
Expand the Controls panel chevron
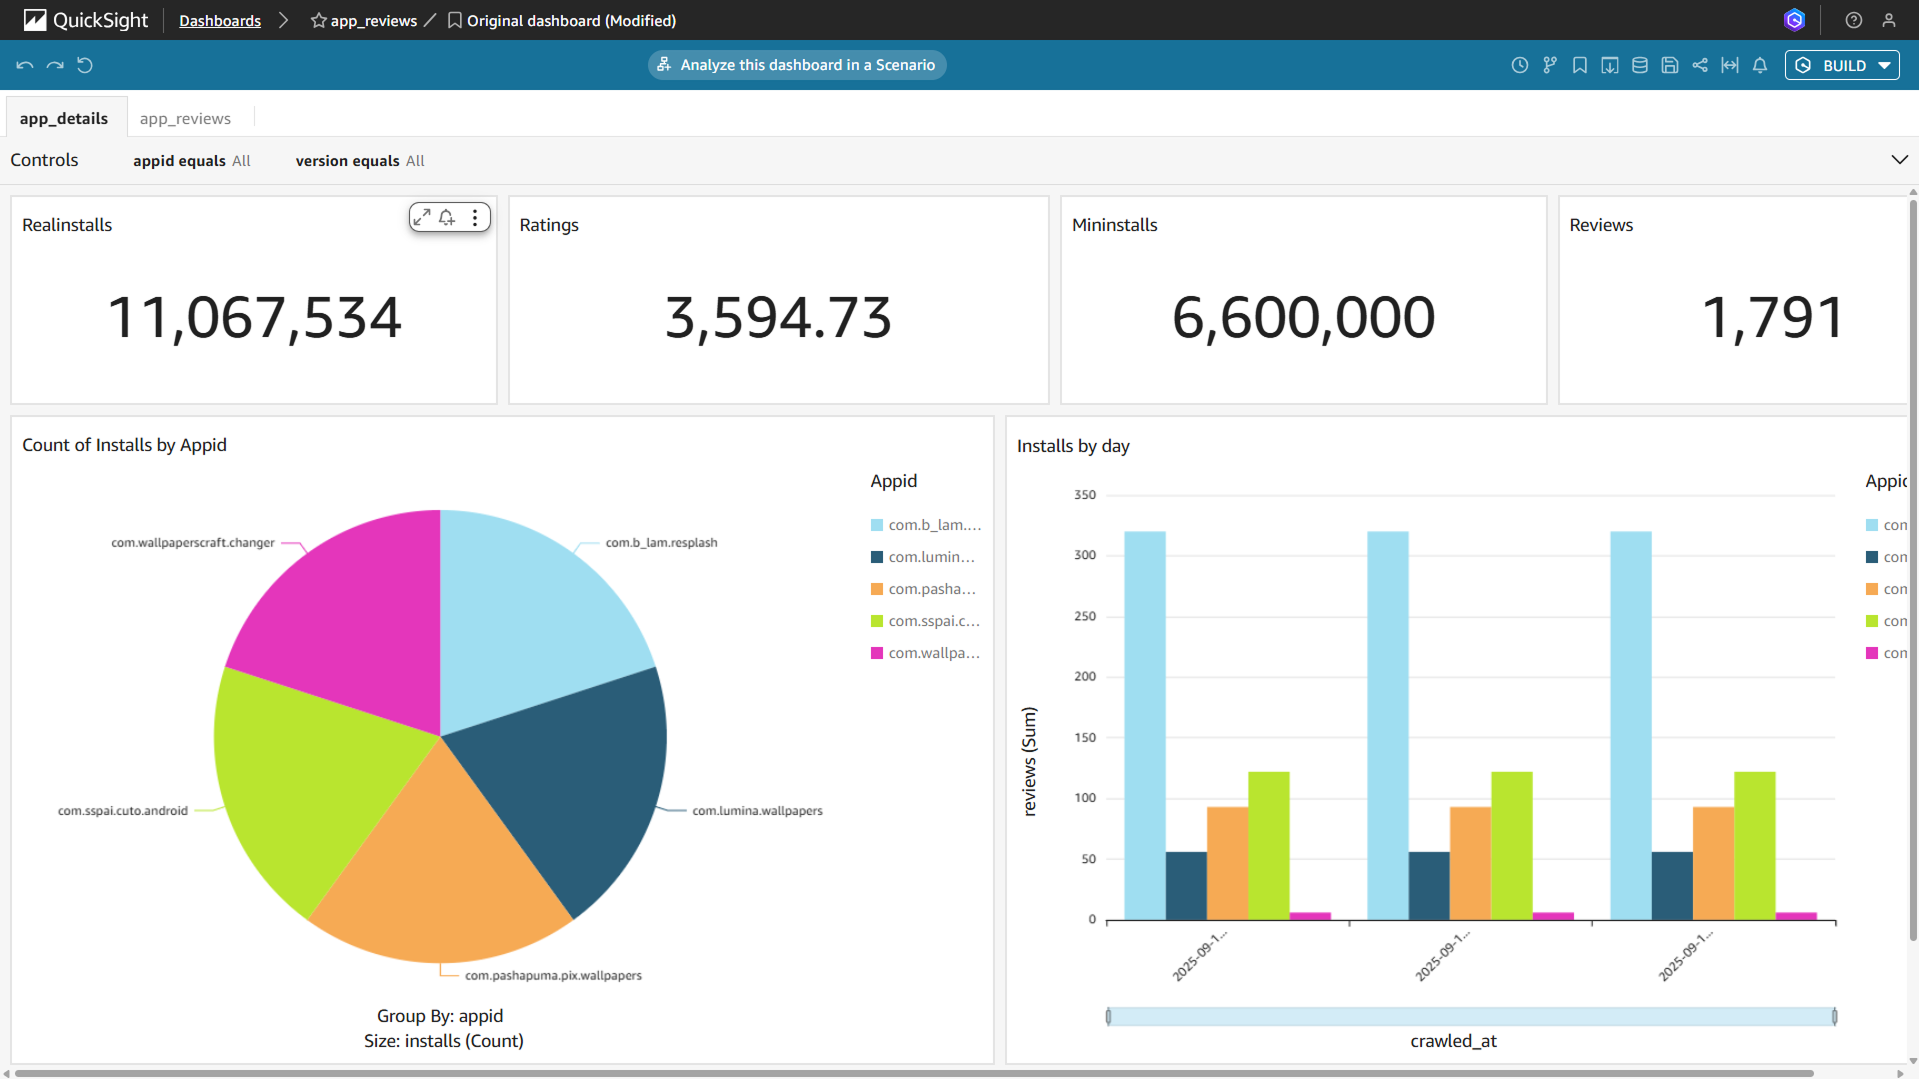1899,160
